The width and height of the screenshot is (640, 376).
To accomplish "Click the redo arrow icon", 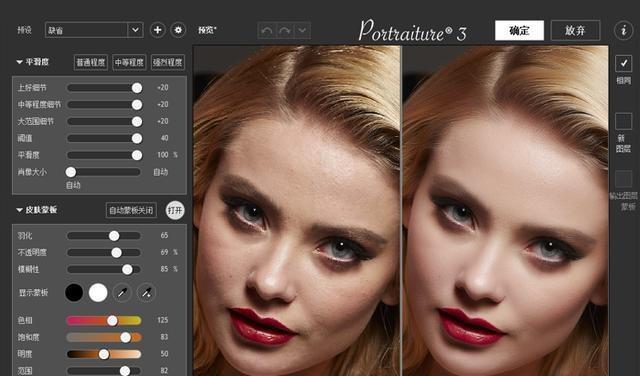I will (x=285, y=31).
